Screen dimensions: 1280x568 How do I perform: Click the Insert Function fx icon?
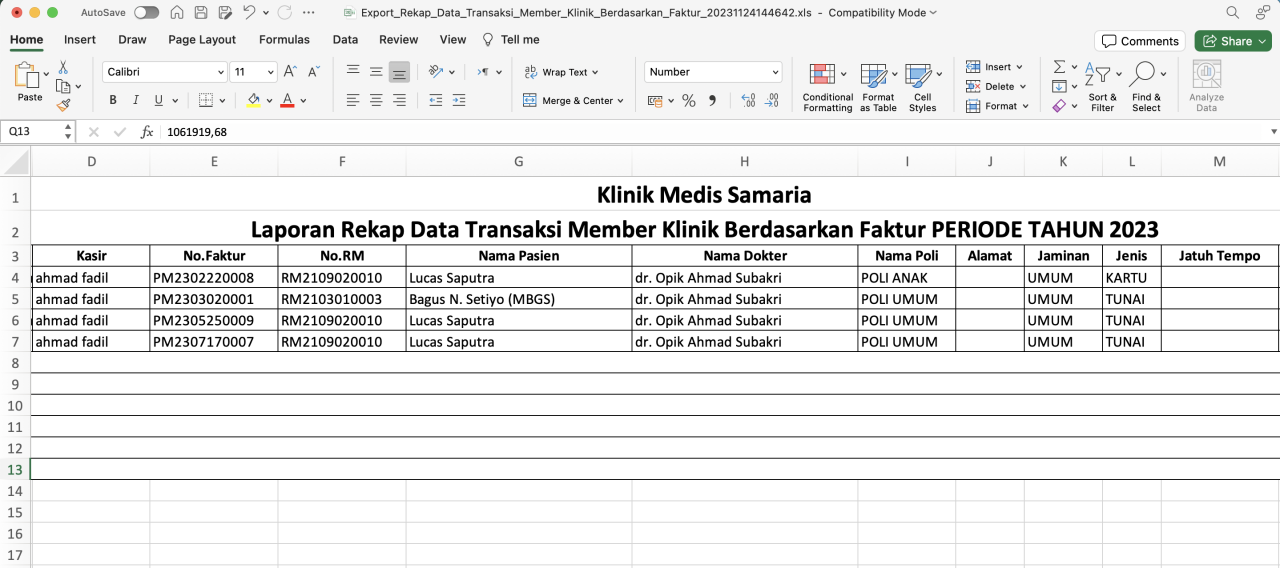click(x=147, y=132)
